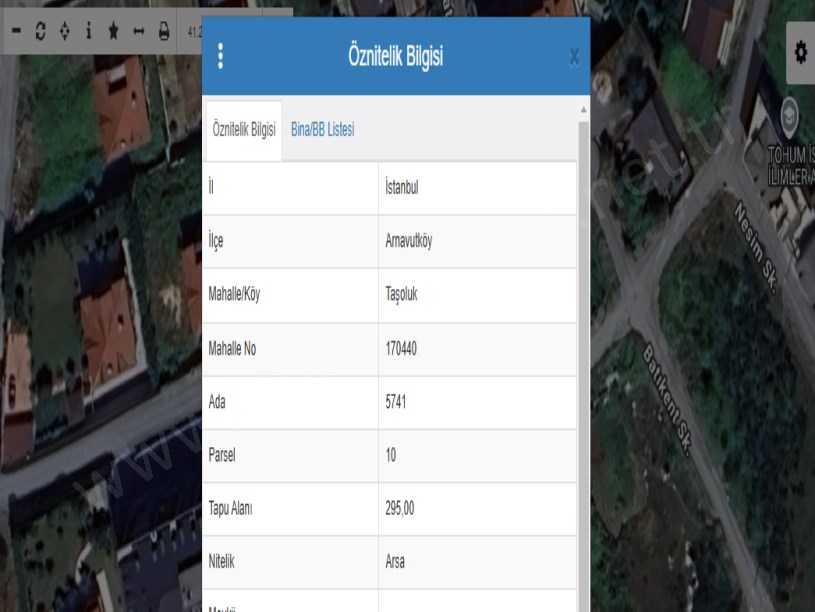Click the printer icon in toolbar
Image resolution: width=815 pixels, height=612 pixels.
pos(164,31)
